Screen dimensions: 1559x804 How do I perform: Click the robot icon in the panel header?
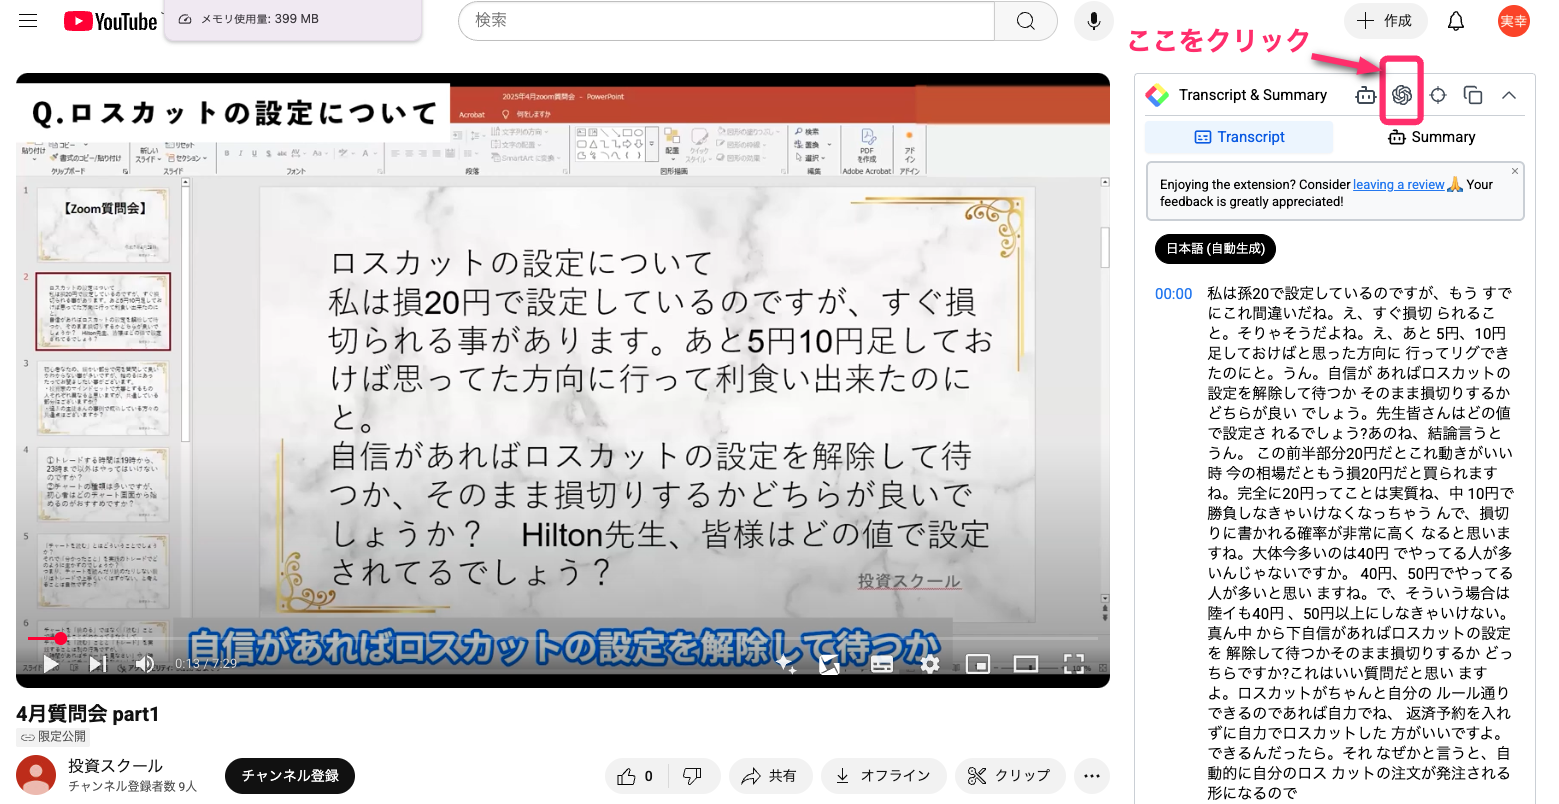[1365, 94]
